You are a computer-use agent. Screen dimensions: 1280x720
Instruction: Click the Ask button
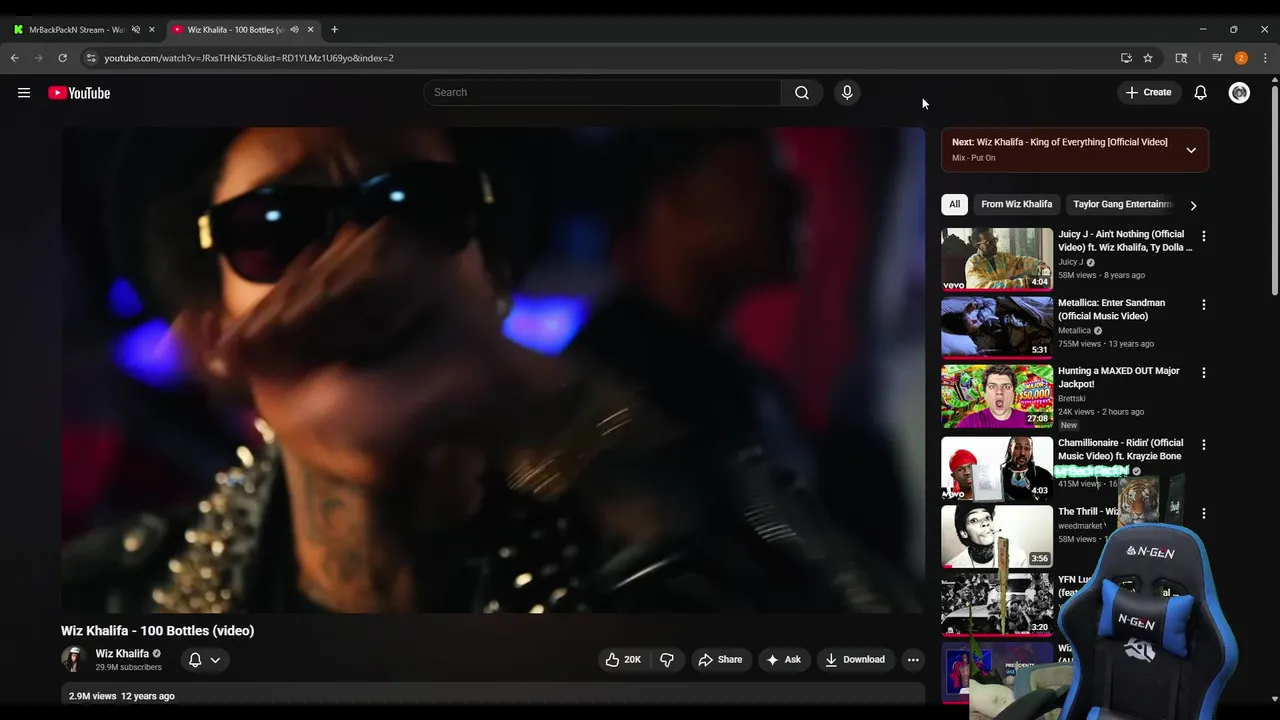click(783, 660)
